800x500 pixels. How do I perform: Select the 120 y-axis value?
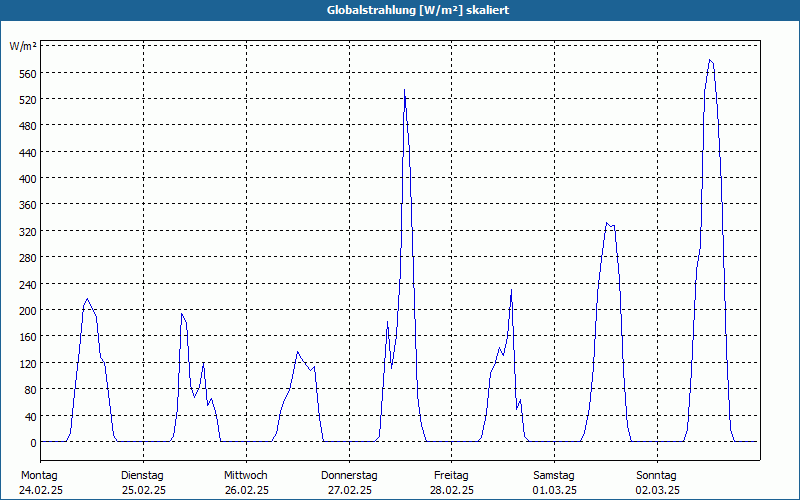tap(28, 364)
